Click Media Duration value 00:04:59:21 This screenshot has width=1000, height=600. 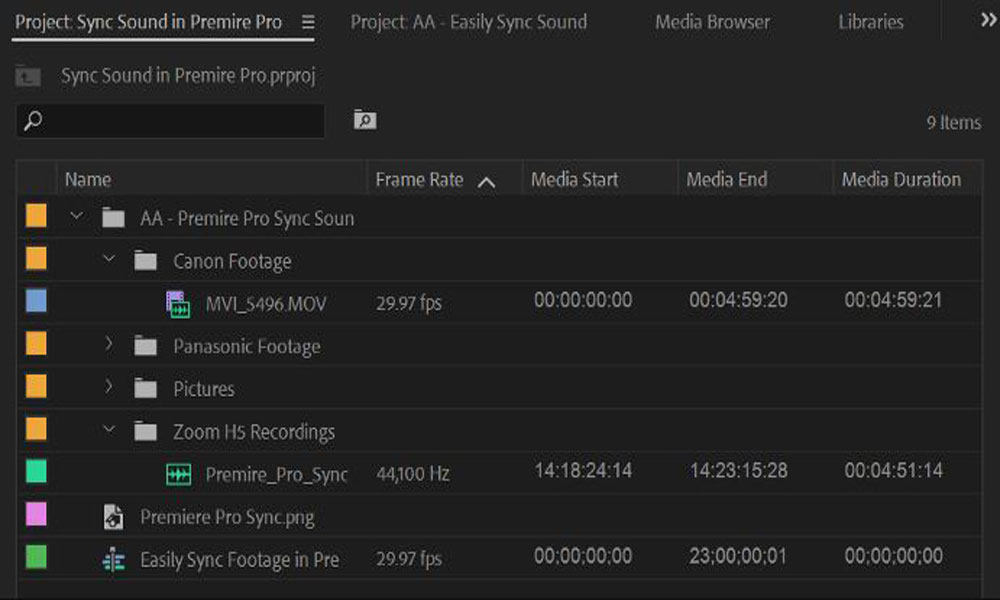[893, 300]
